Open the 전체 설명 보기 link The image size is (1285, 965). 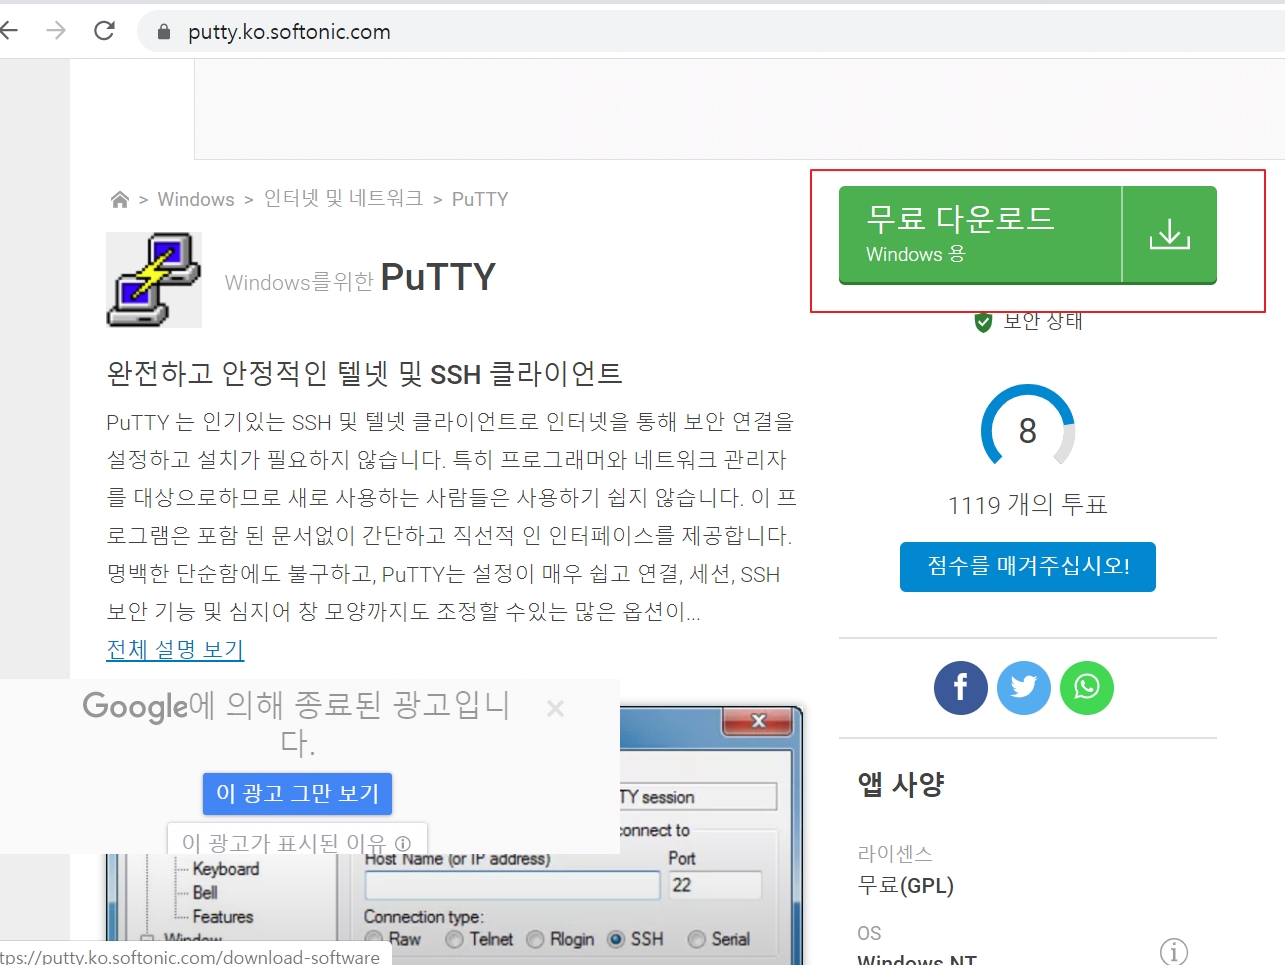175,649
